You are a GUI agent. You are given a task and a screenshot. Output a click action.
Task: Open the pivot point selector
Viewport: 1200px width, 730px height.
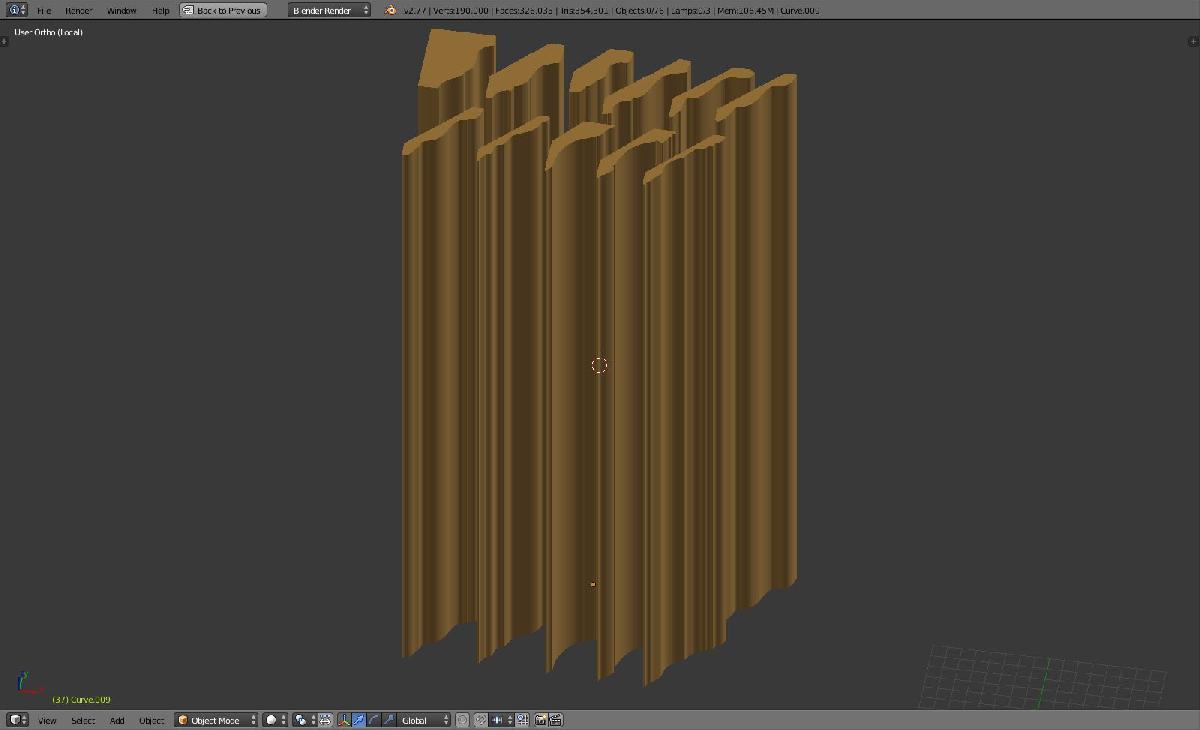pyautogui.click(x=304, y=720)
